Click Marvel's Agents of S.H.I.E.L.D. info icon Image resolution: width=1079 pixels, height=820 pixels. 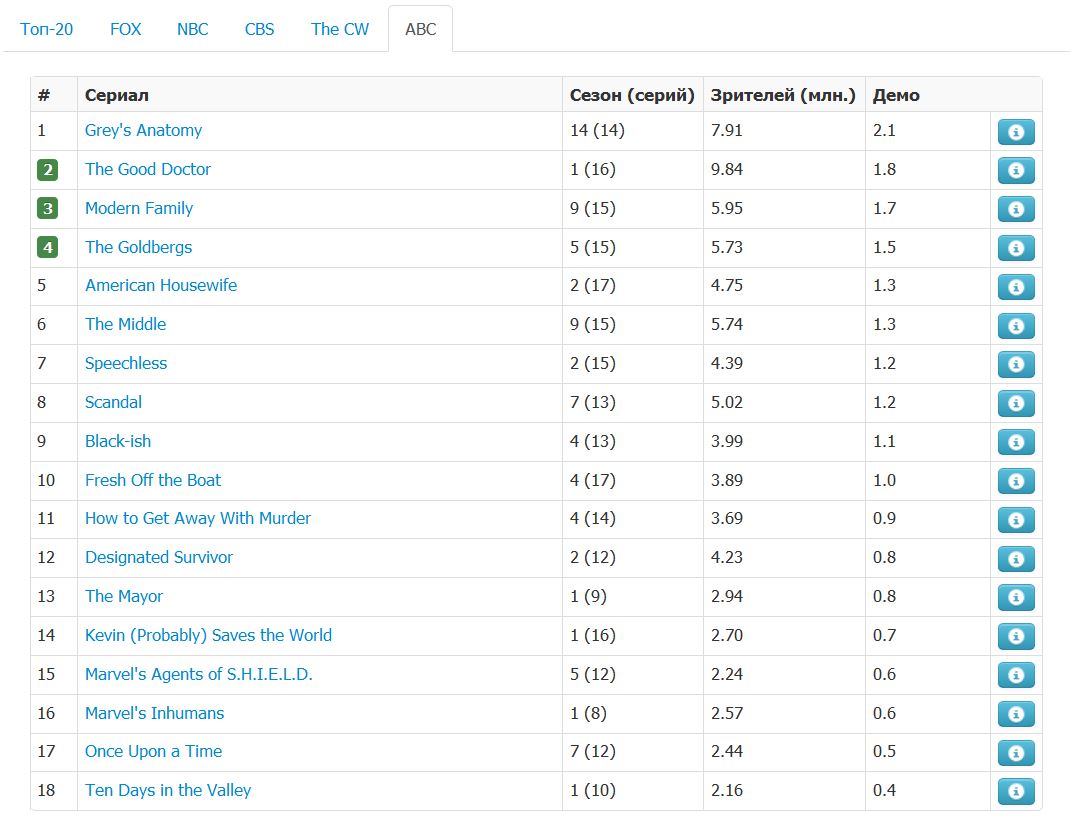point(1016,675)
